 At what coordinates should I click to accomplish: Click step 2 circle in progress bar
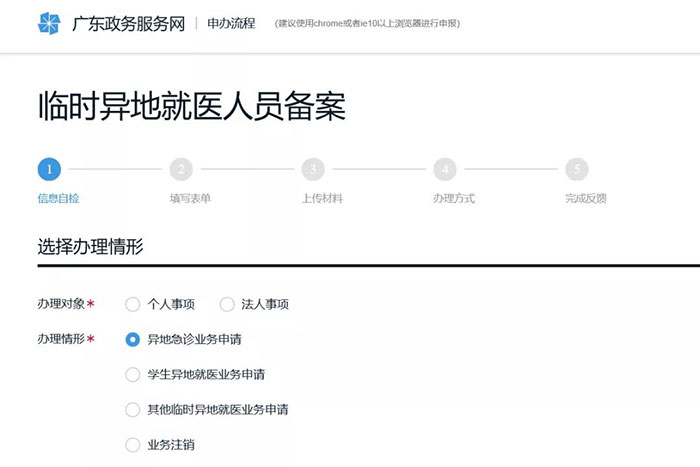[181, 169]
